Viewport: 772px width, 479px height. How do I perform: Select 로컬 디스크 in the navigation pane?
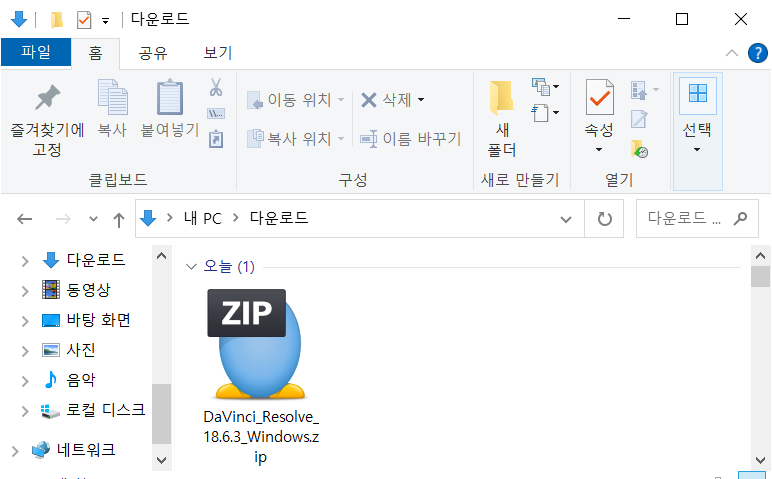(106, 410)
